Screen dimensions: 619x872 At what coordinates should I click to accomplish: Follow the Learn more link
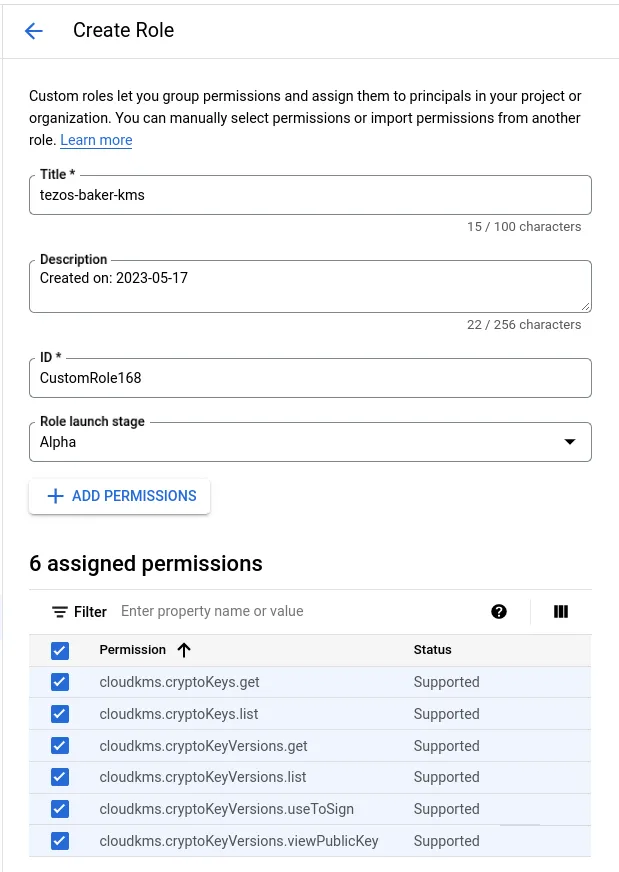point(96,140)
